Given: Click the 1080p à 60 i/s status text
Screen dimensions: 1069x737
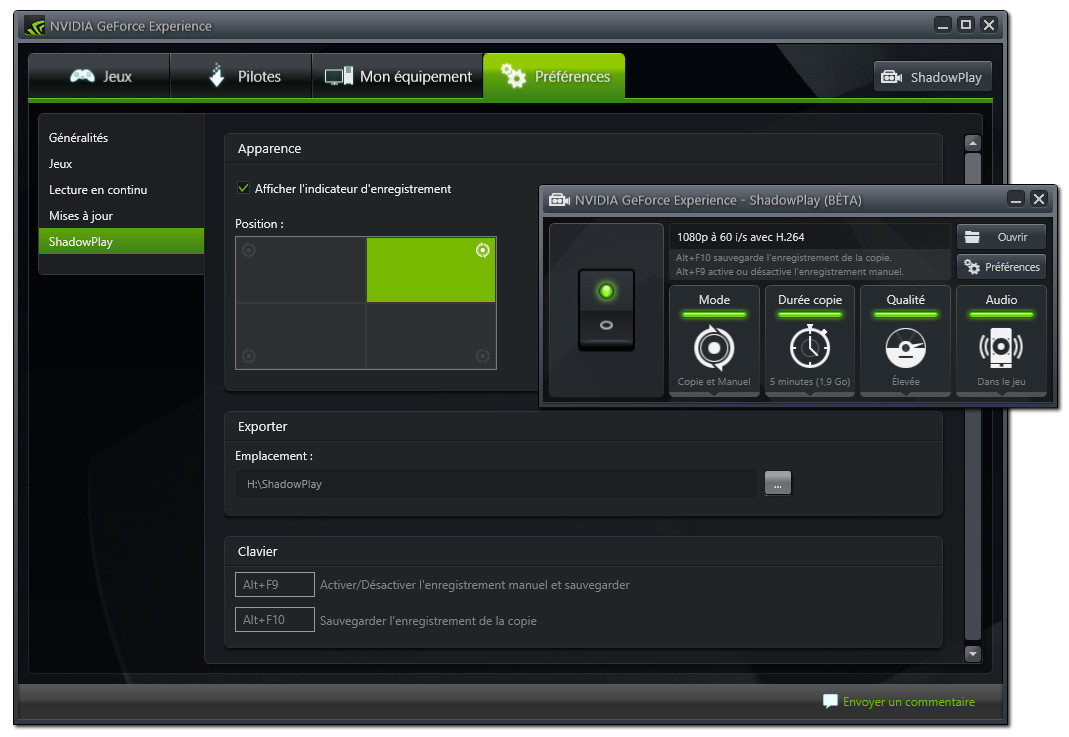Looking at the screenshot, I should click(x=740, y=237).
